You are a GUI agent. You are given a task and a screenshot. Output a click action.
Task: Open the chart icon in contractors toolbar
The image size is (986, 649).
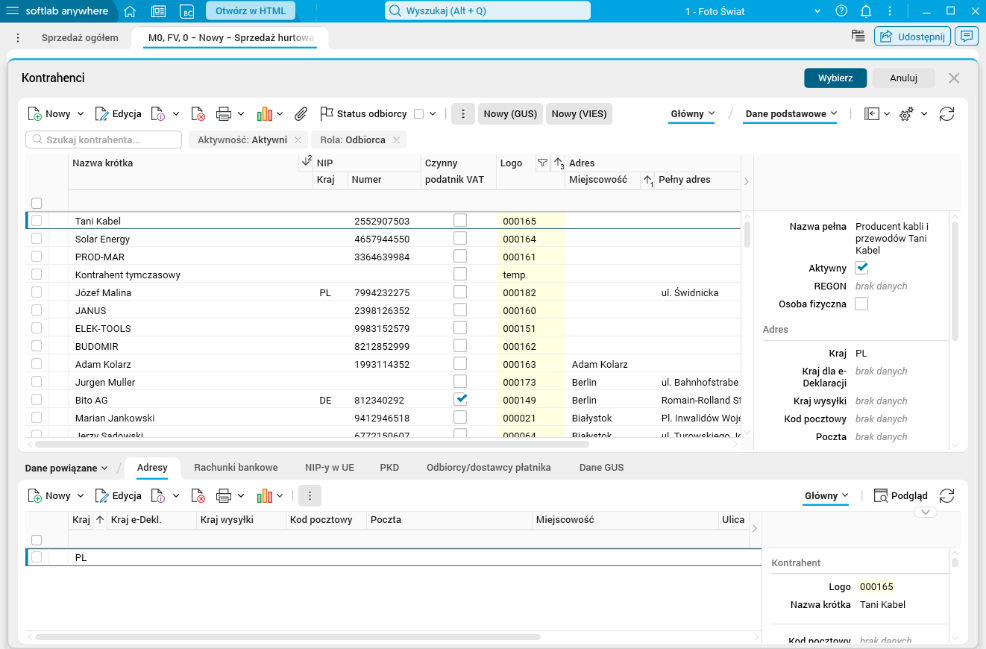click(264, 114)
